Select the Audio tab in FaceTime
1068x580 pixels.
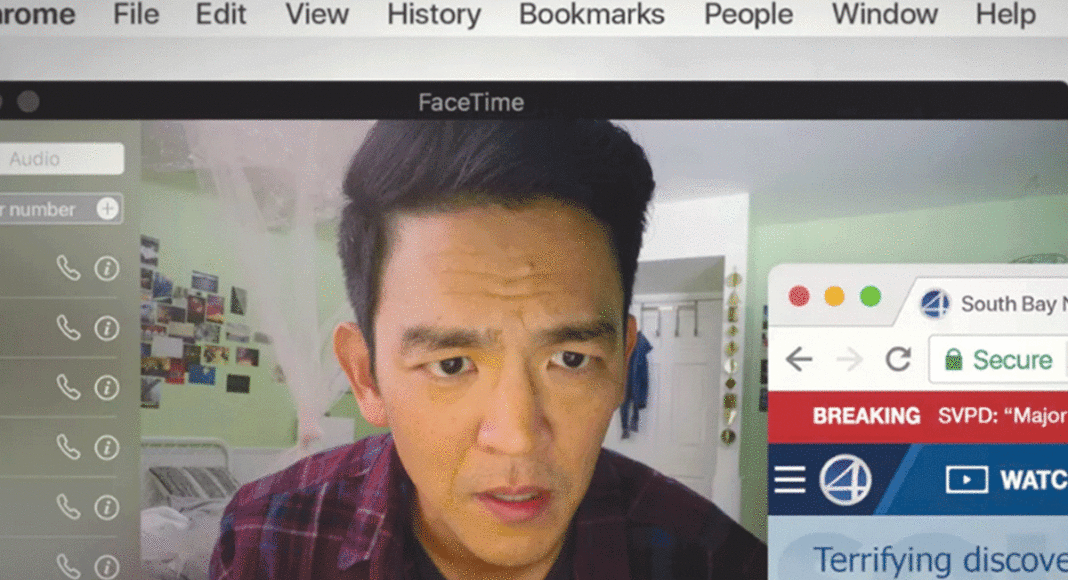[60, 159]
